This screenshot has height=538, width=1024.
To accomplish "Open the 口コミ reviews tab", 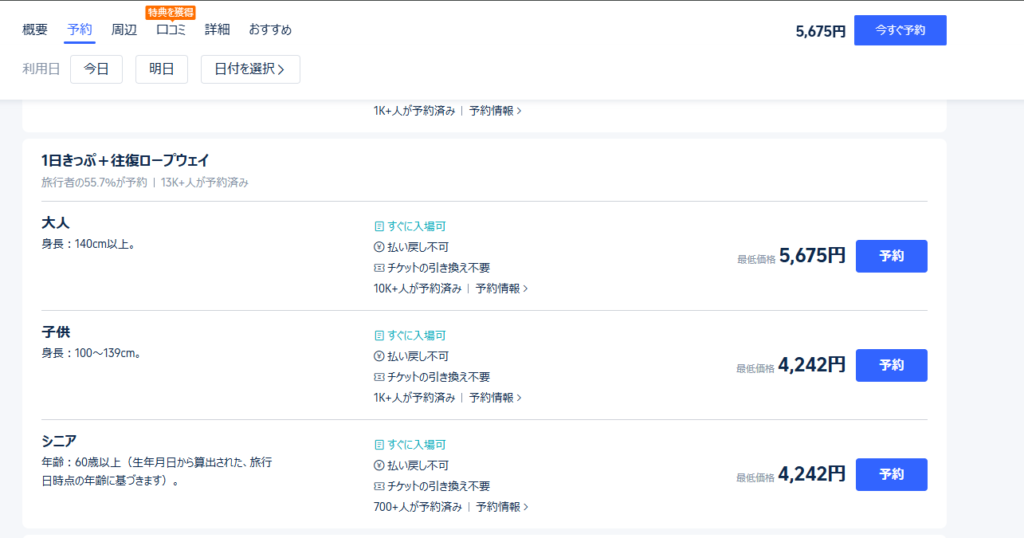I will (171, 30).
